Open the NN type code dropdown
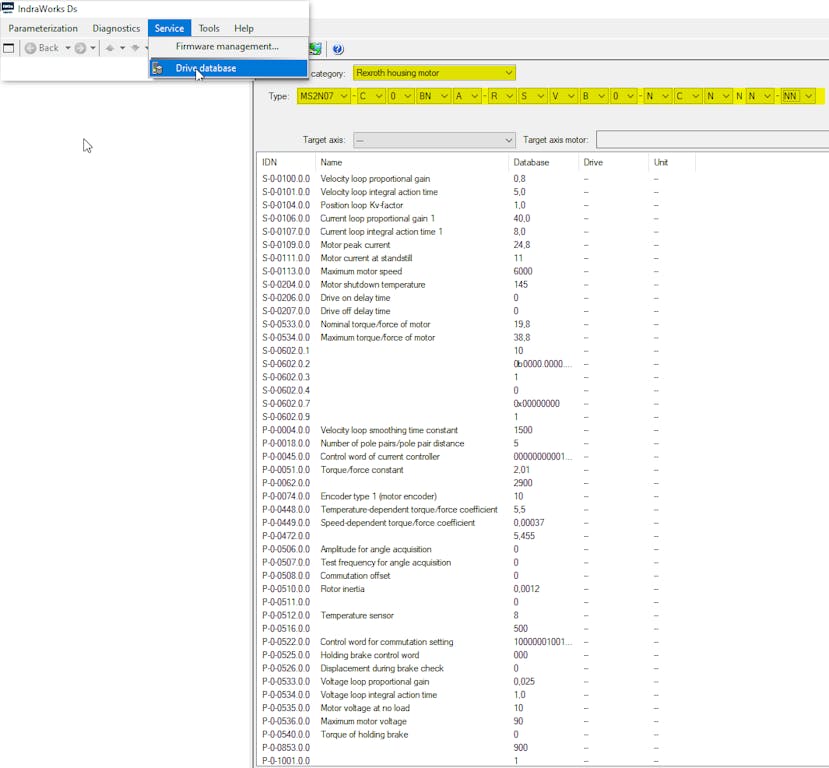The width and height of the screenshot is (829, 768). pyautogui.click(x=808, y=96)
